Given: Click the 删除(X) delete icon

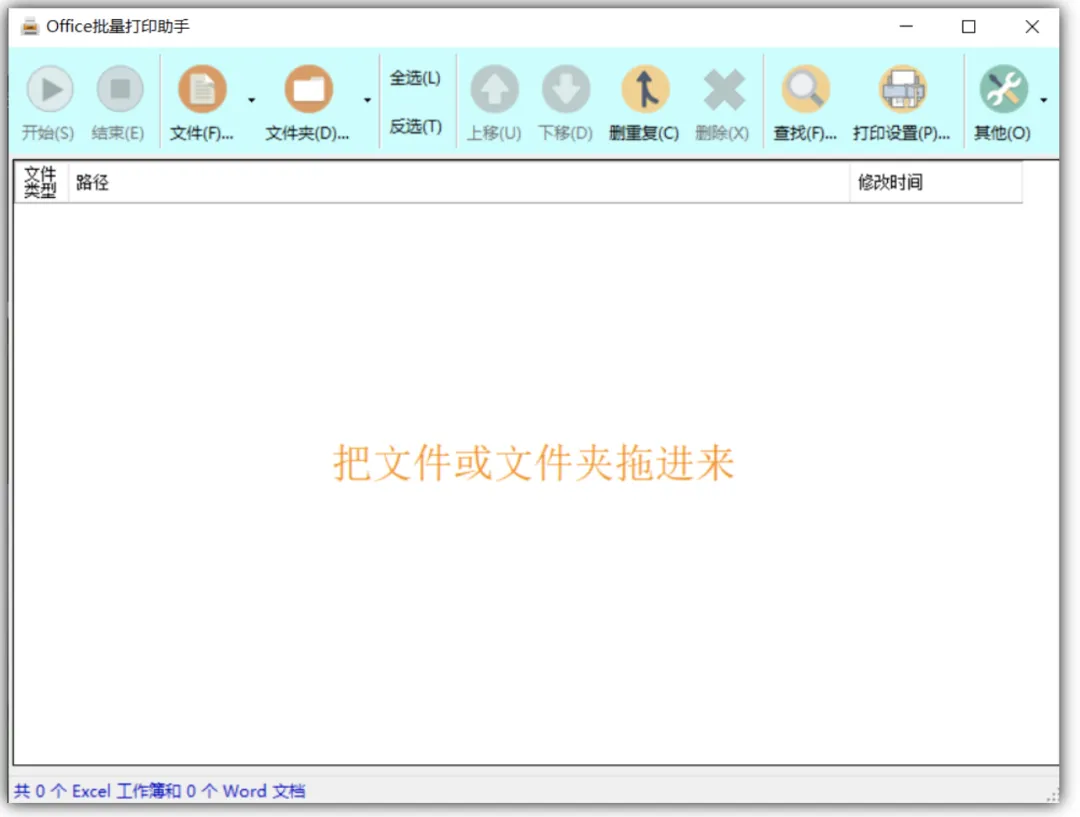Looking at the screenshot, I should [723, 90].
